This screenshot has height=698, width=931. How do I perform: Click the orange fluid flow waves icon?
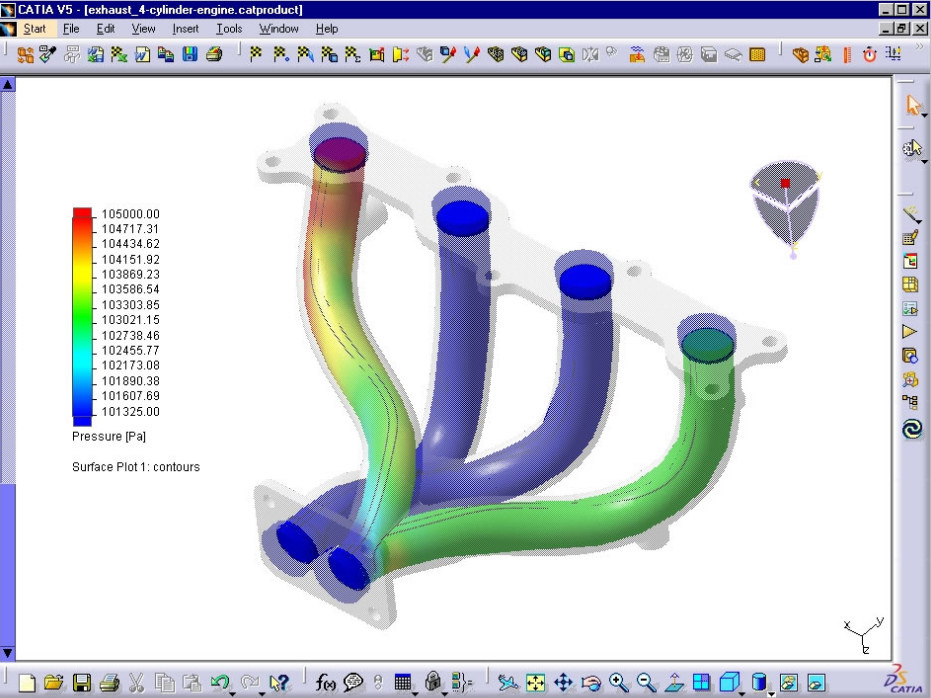pyautogui.click(x=637, y=55)
